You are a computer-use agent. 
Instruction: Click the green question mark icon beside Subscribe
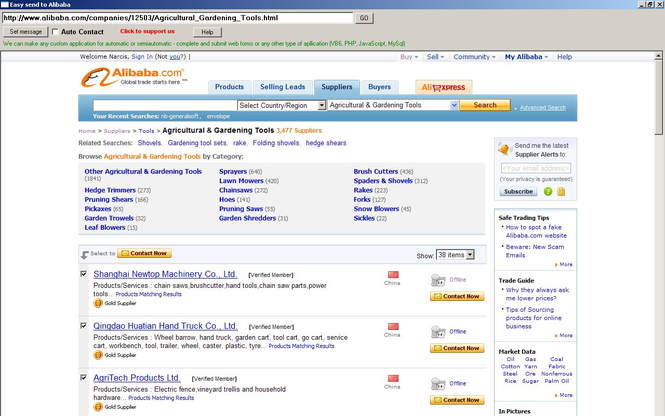point(548,192)
